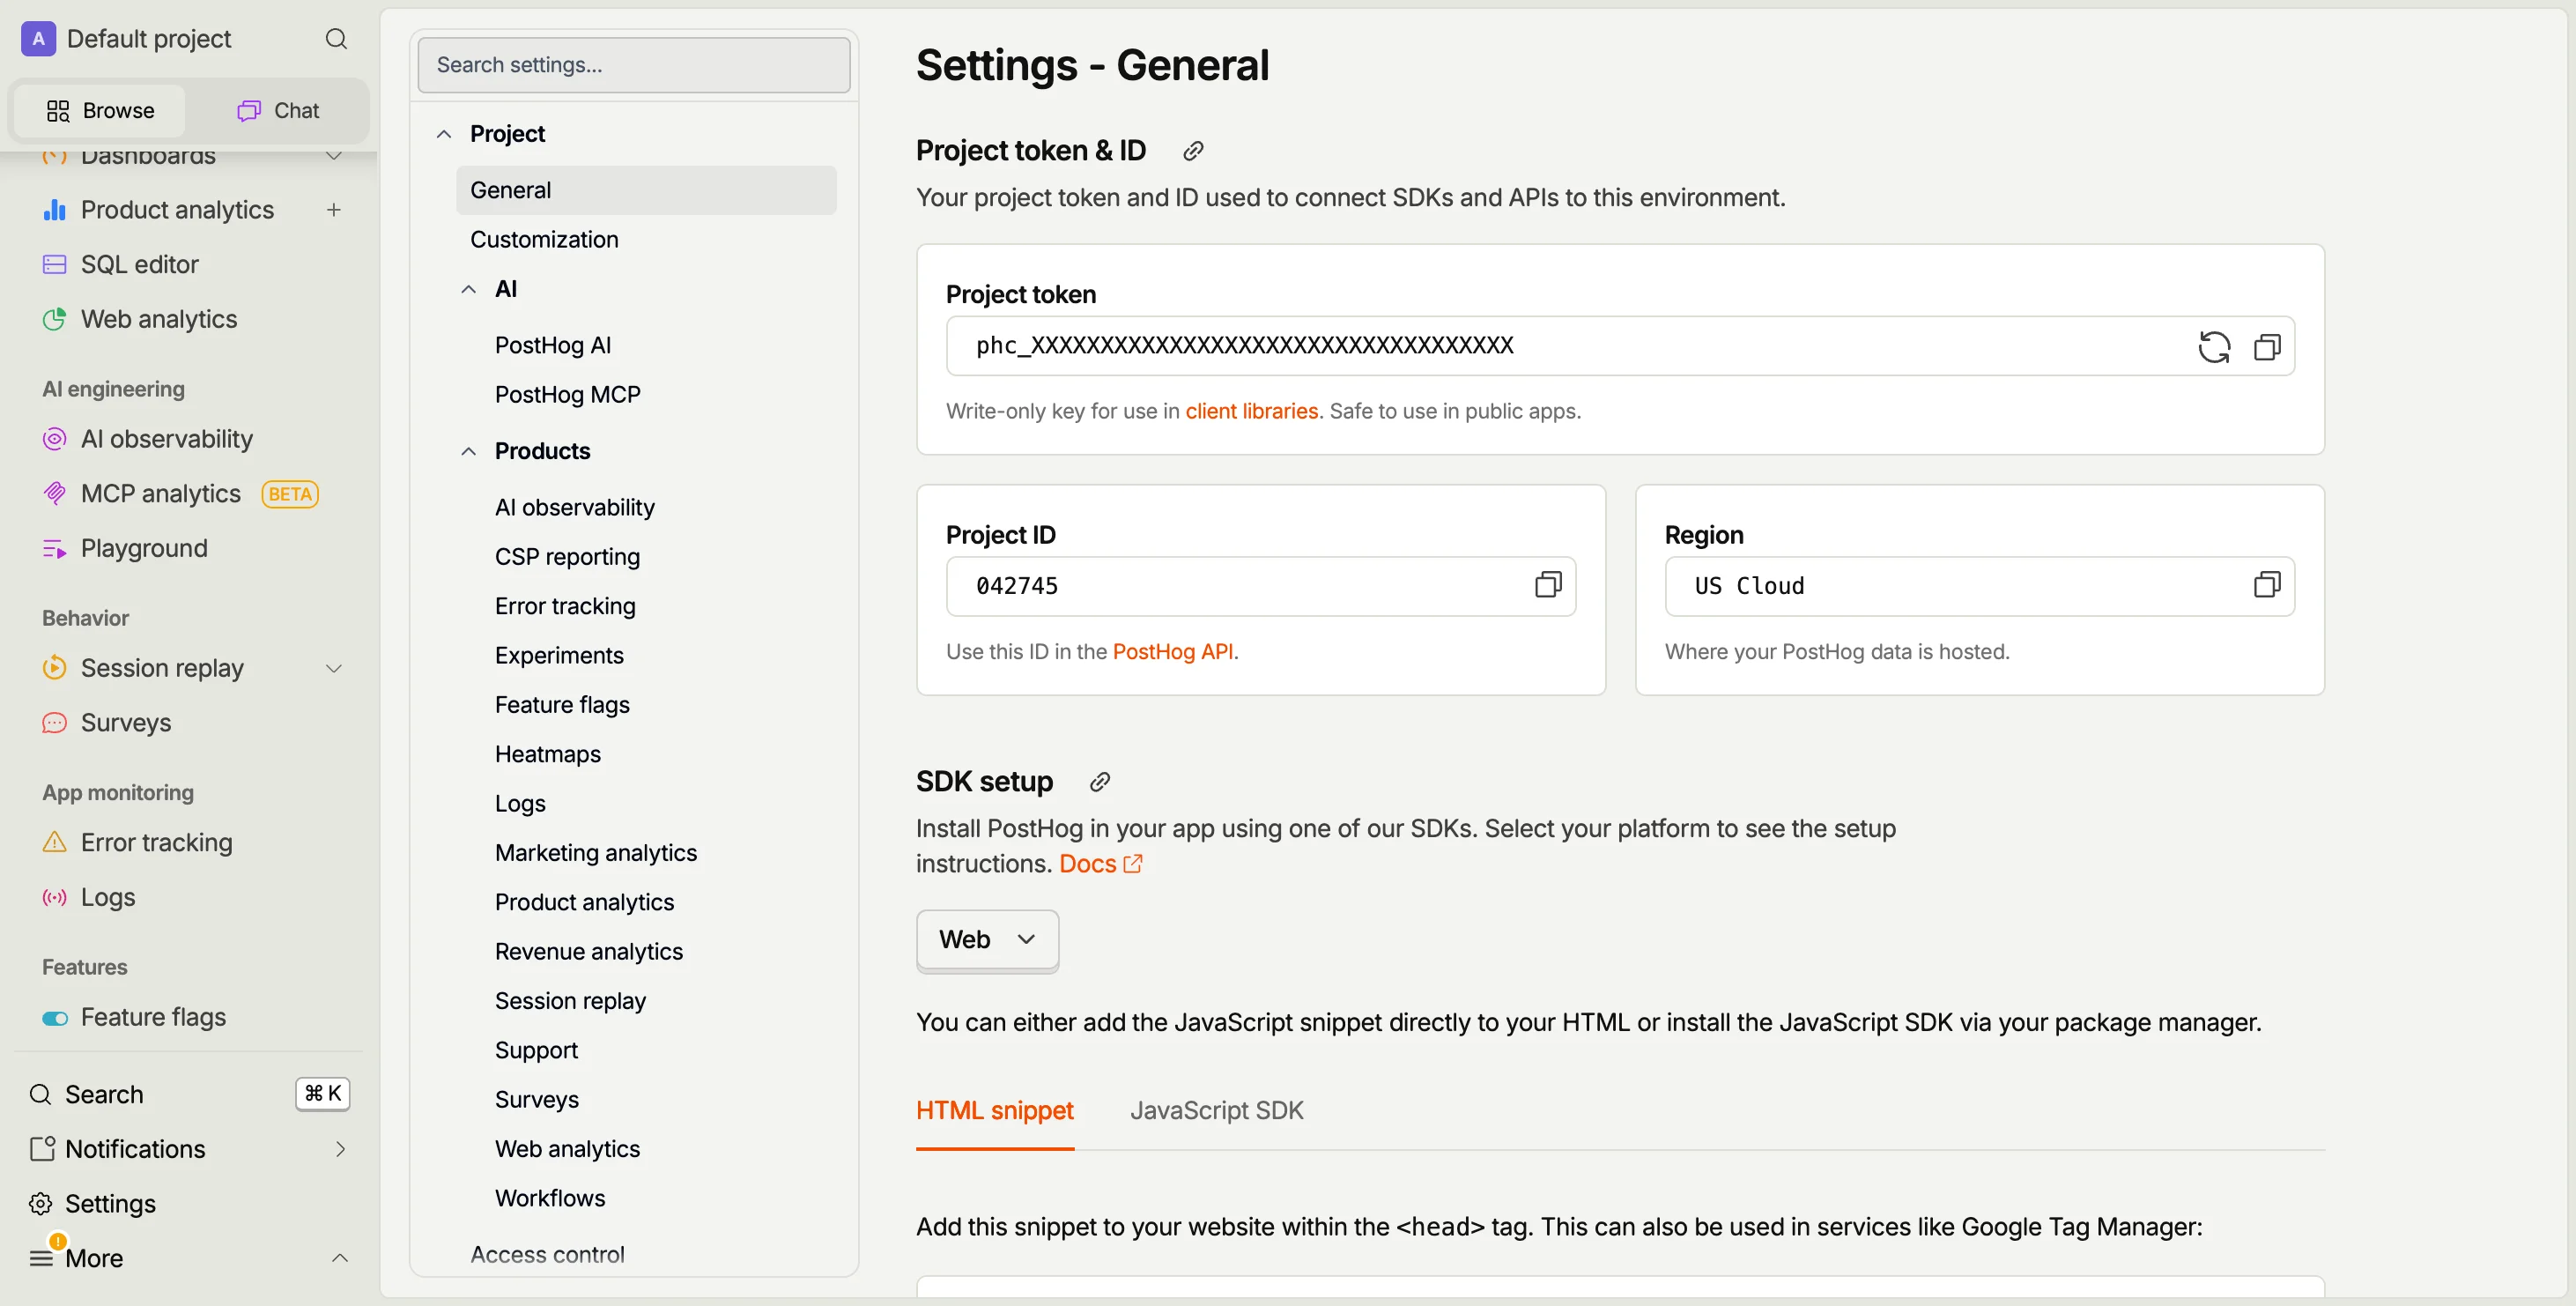The height and width of the screenshot is (1306, 2576).
Task: Click the search magnifier icon beside Default project
Action: point(336,39)
